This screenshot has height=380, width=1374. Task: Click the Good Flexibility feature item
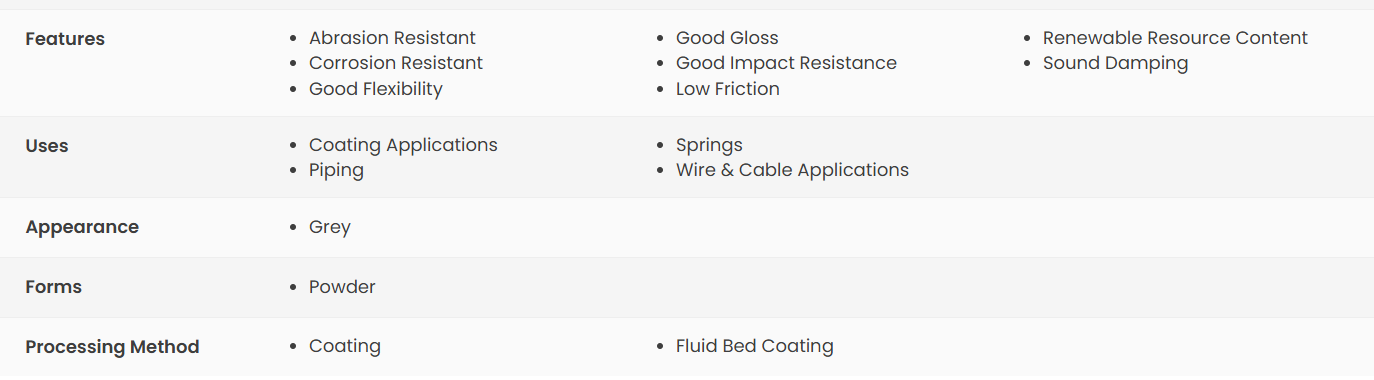376,89
